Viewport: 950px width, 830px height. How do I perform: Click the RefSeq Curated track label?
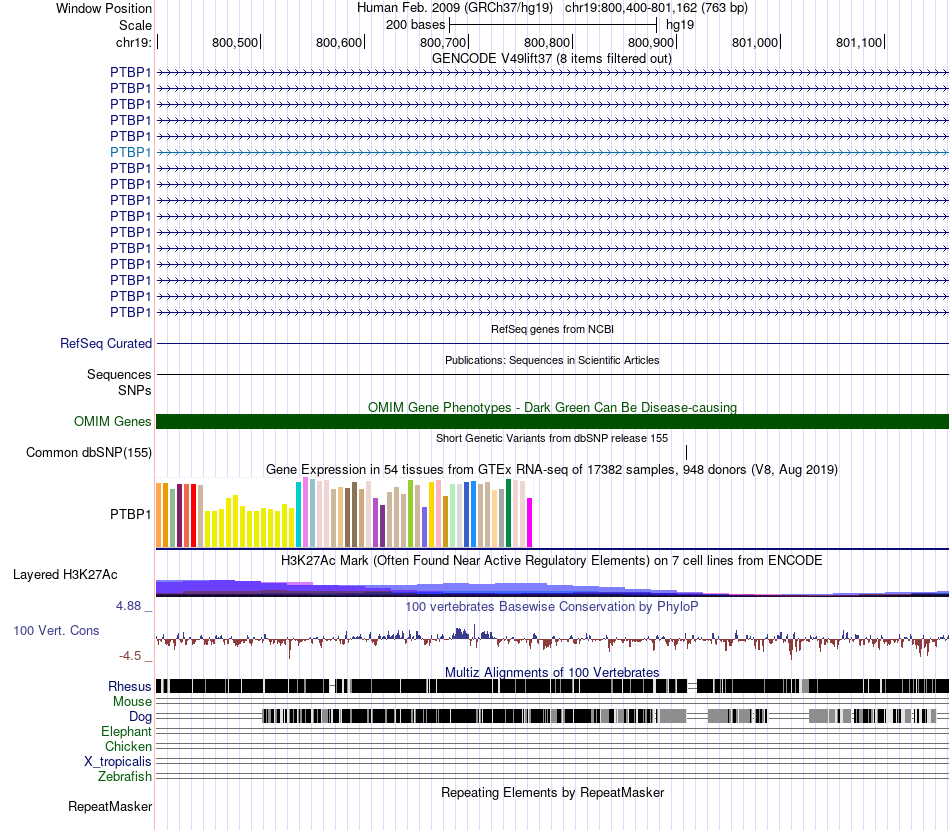106,344
